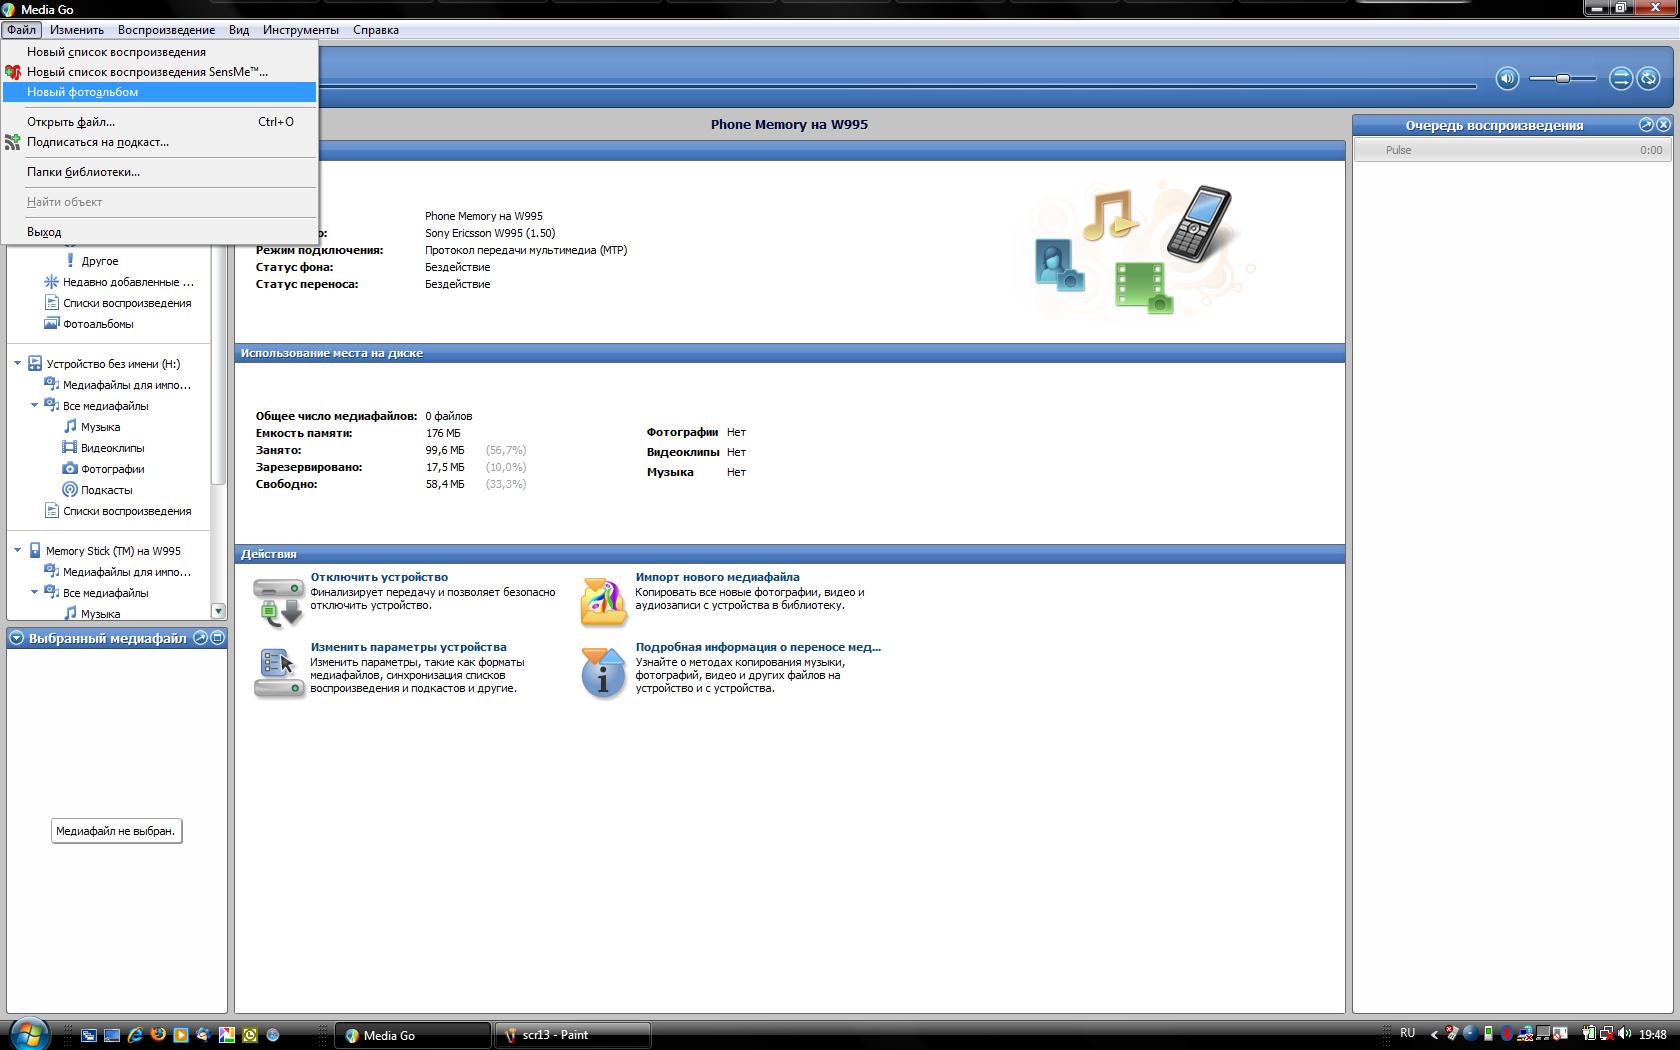Screen dimensions: 1680x1050
Task: Click the sidebar scroll down arrow
Action: tap(218, 611)
